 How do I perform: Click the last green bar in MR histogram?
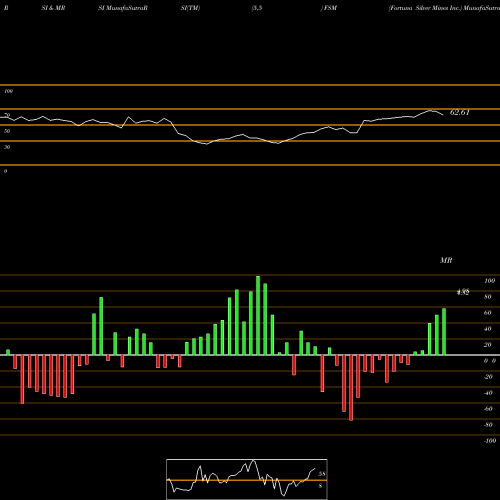pyautogui.click(x=444, y=332)
